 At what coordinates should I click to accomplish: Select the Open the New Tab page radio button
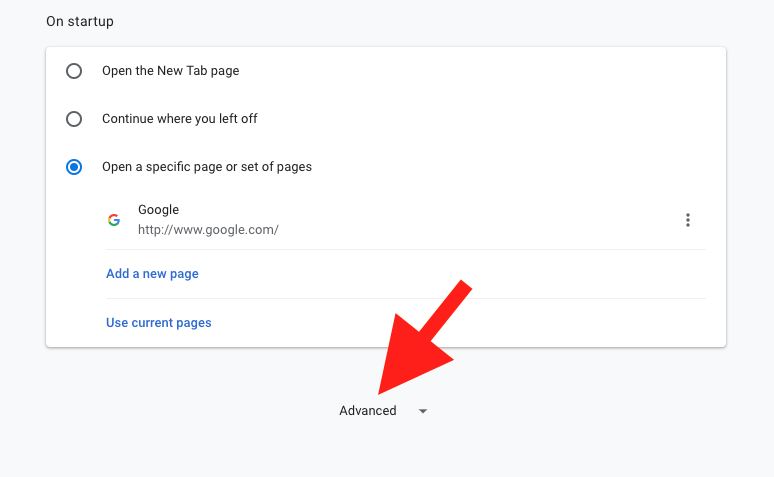point(74,71)
